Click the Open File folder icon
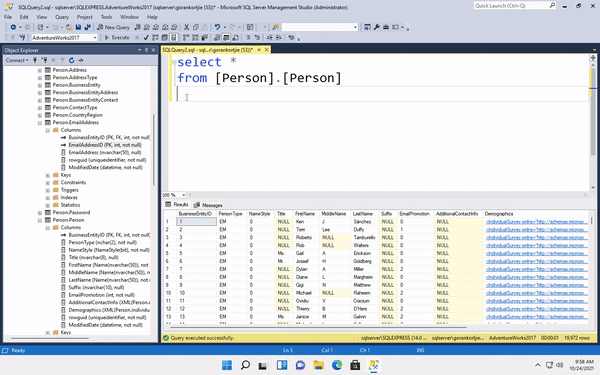 click(69, 27)
